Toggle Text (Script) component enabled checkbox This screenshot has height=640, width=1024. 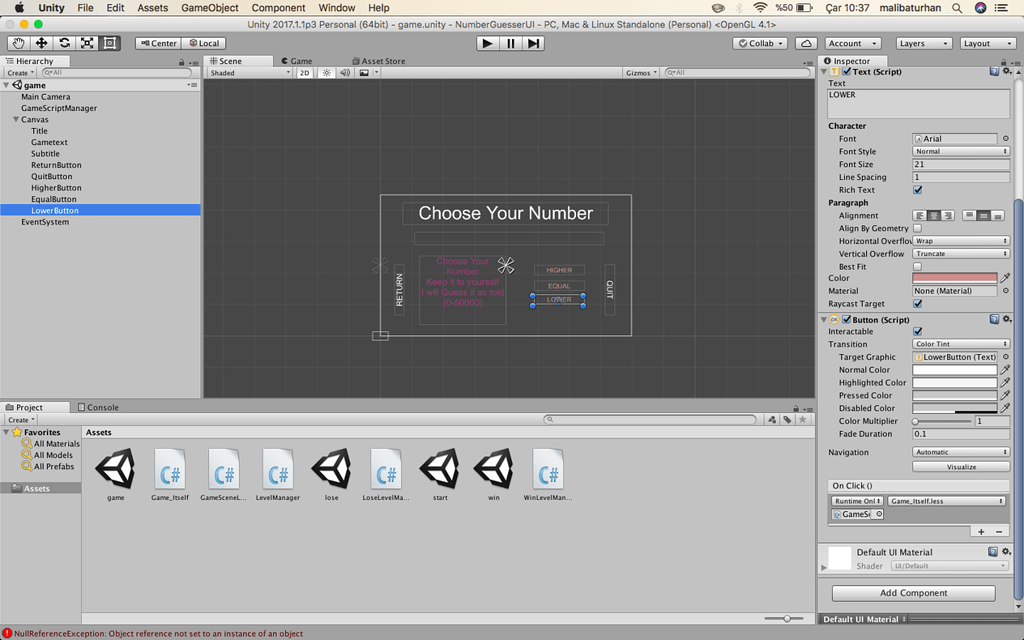coord(846,72)
